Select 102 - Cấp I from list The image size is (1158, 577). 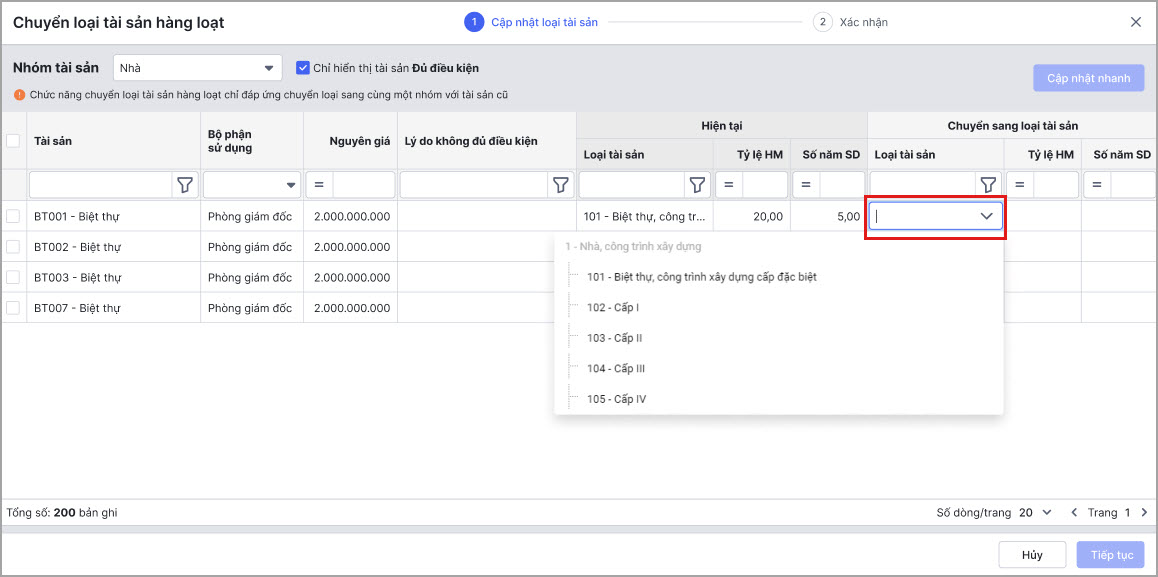(x=612, y=308)
